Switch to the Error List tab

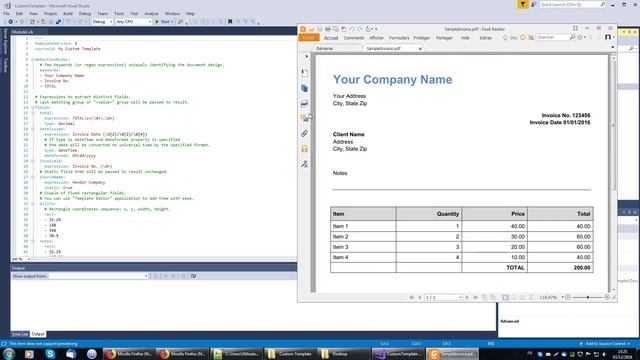pyautogui.click(x=20, y=334)
